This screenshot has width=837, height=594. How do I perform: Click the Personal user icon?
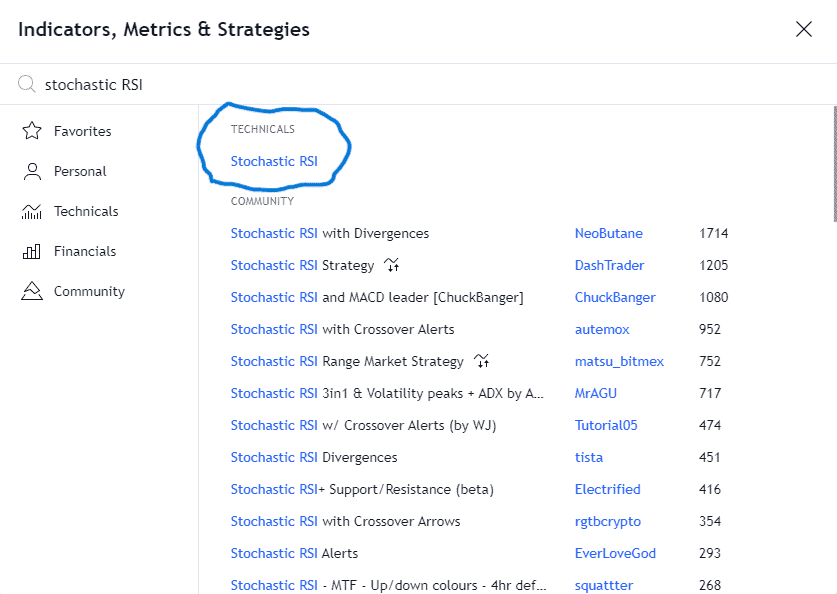point(32,171)
